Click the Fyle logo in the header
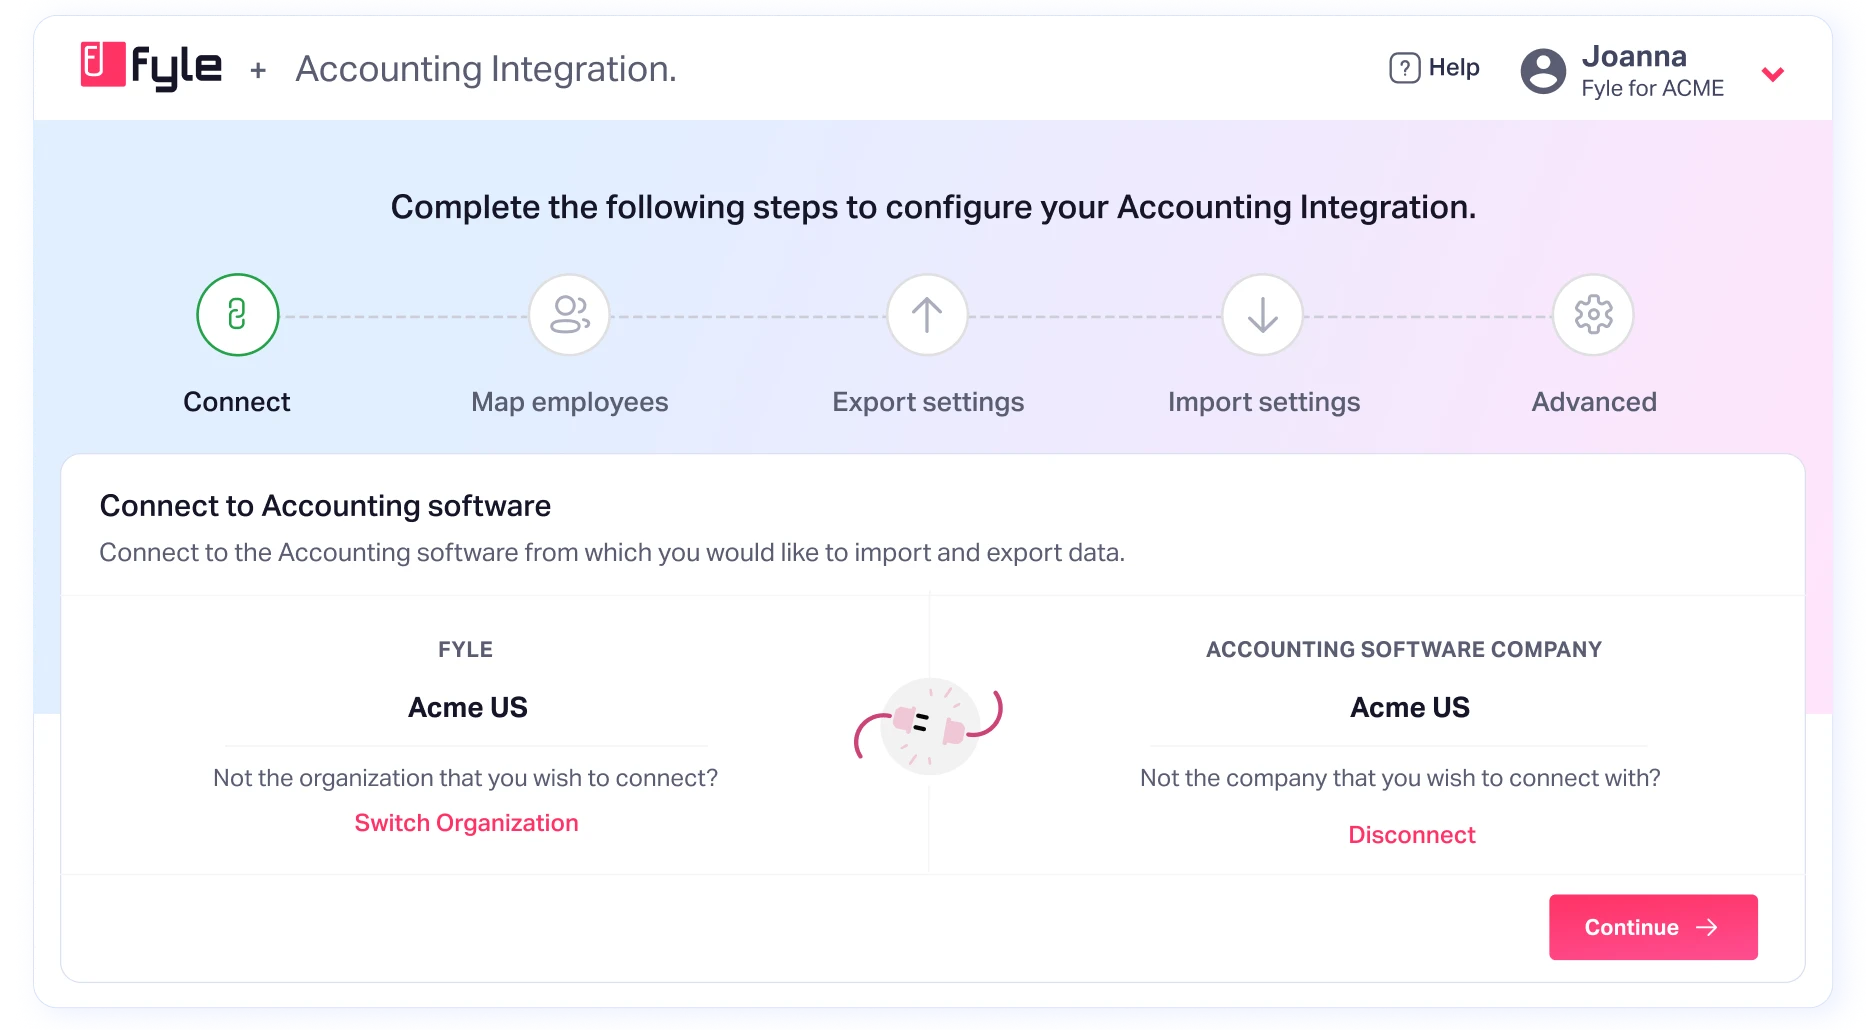1866x1030 pixels. click(x=151, y=66)
